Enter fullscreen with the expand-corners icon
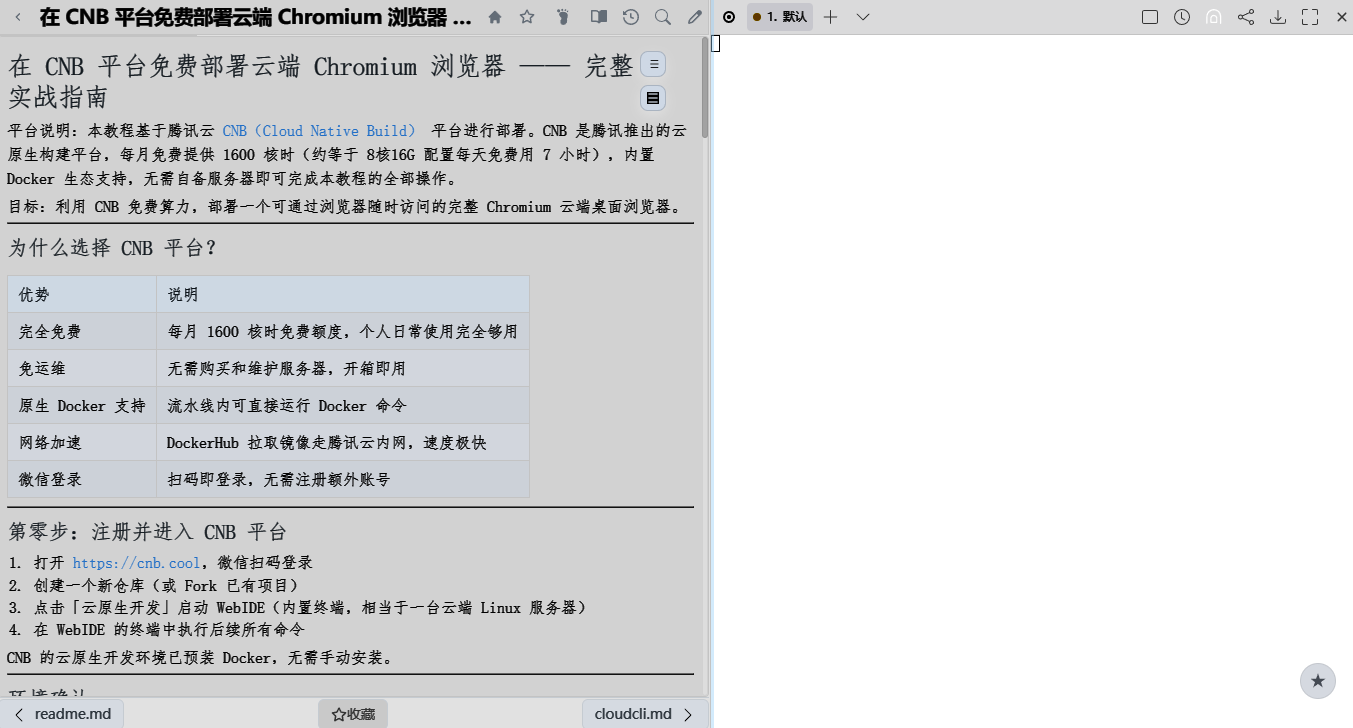The height and width of the screenshot is (728, 1353). tap(1310, 17)
